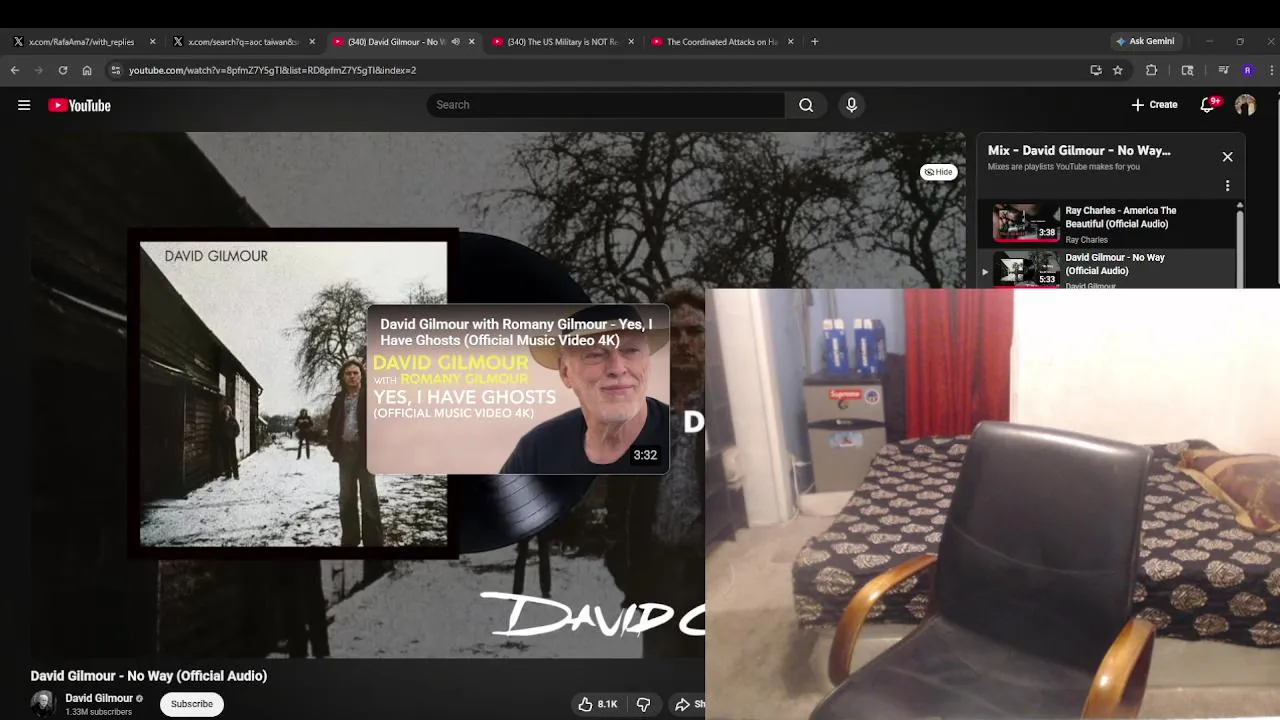The width and height of the screenshot is (1280, 720).
Task: Reload the page with the refresh icon
Action: click(x=62, y=70)
